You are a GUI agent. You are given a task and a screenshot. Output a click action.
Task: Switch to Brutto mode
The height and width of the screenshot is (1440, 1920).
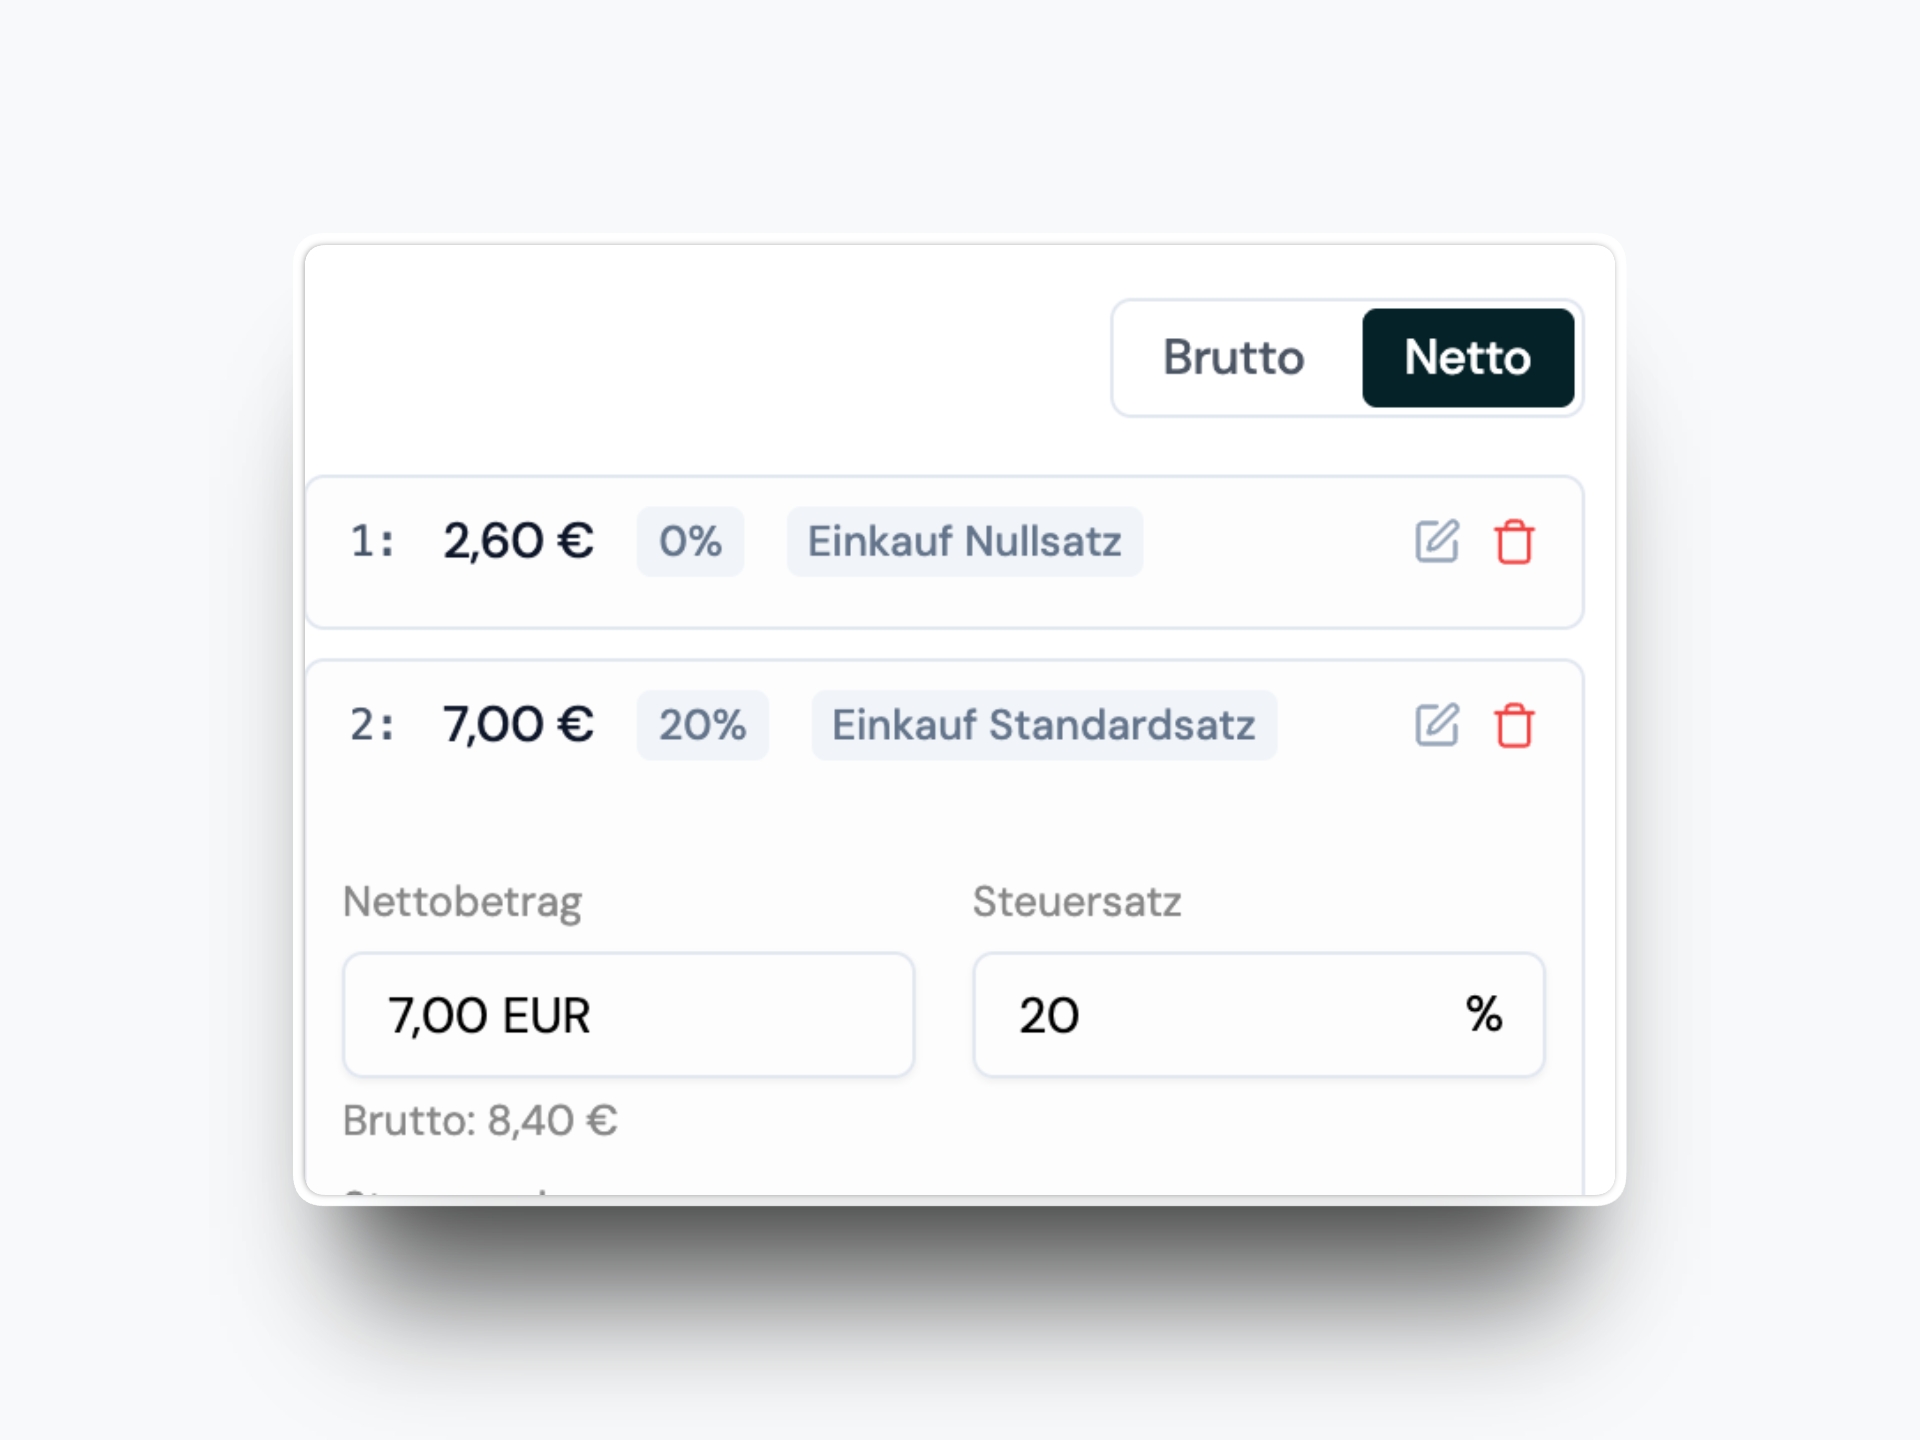(1233, 358)
